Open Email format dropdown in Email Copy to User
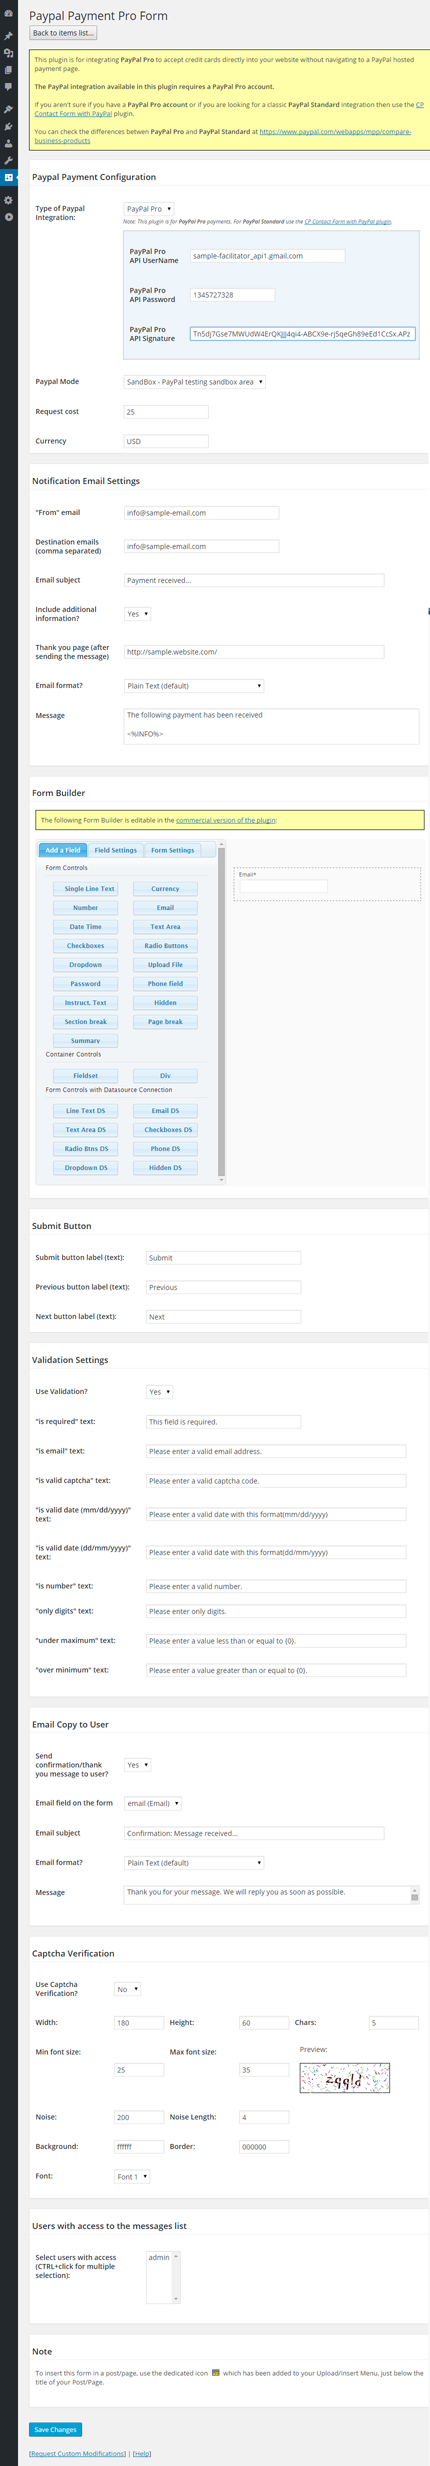 point(193,1863)
